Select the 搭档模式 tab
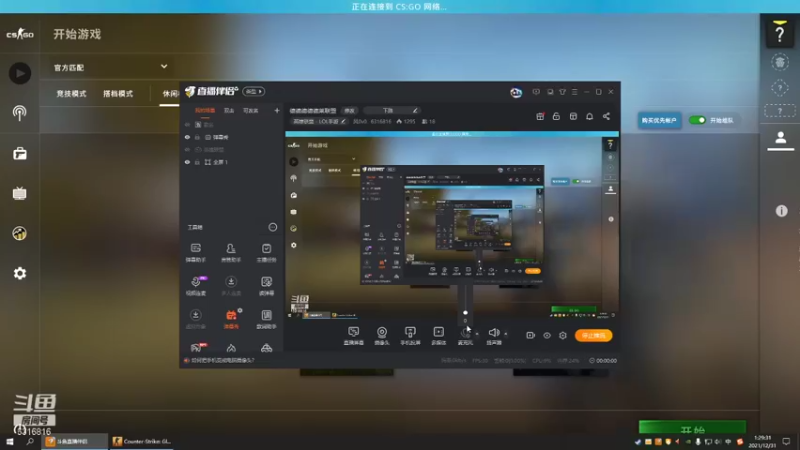Viewport: 800px width, 450px height. (118, 93)
